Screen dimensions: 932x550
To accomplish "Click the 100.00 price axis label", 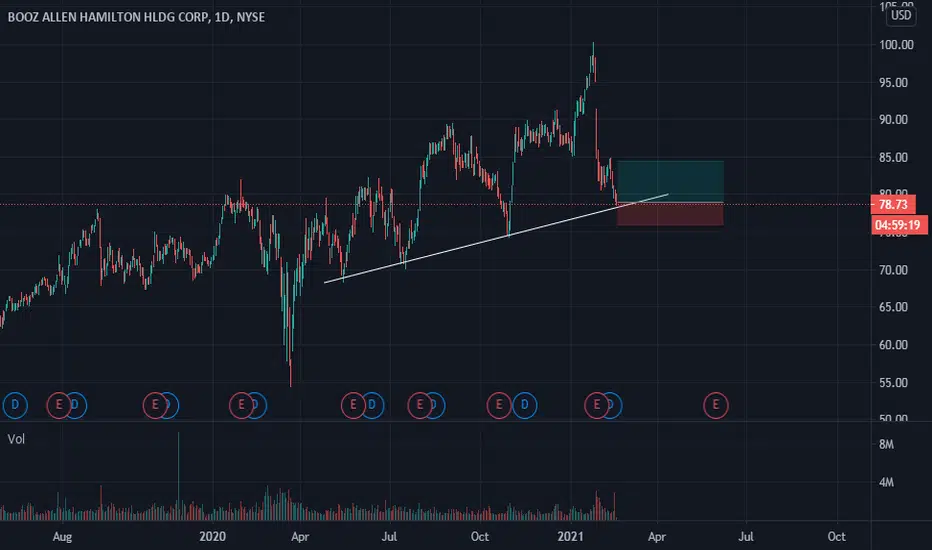I will (896, 45).
